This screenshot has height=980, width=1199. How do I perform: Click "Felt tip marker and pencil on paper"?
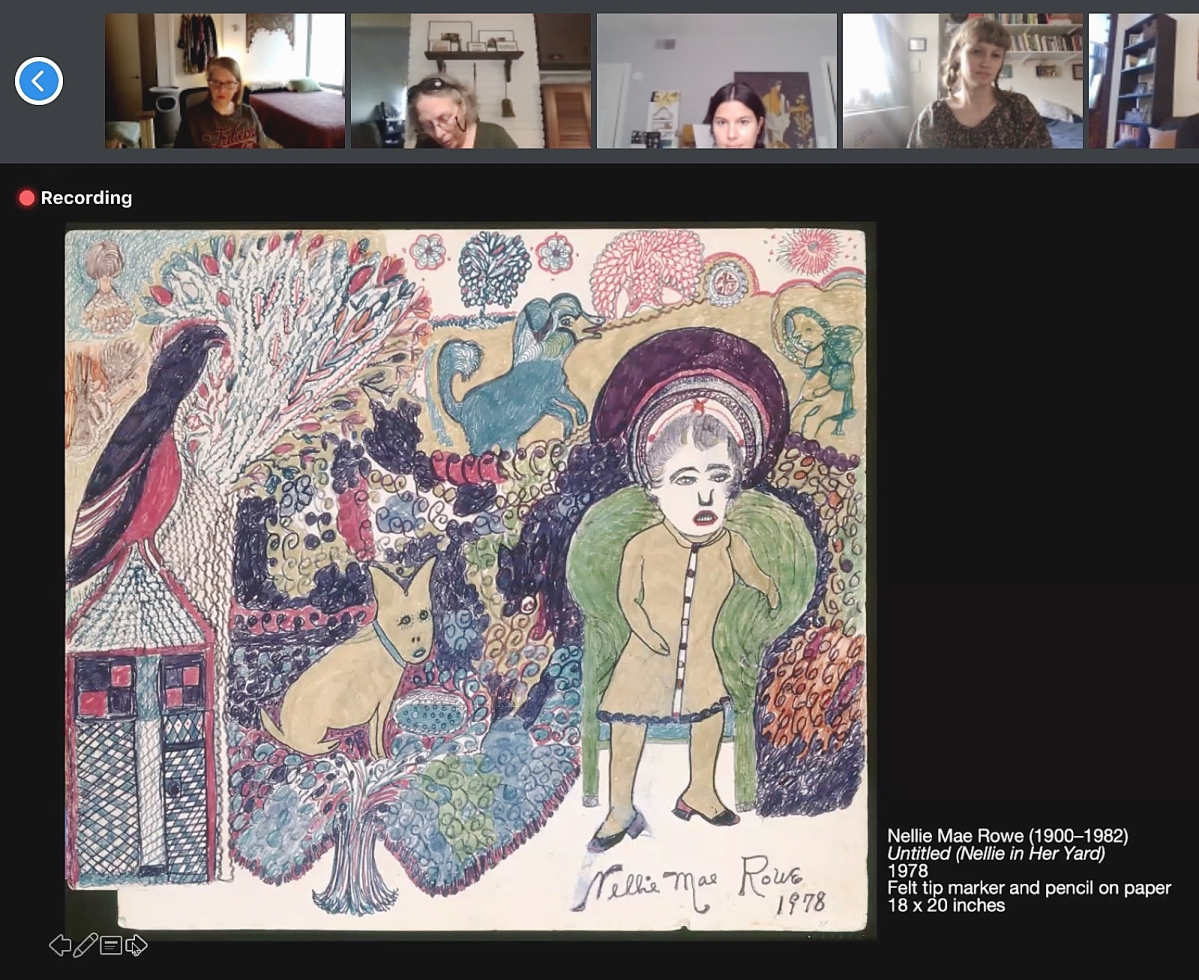[1029, 888]
